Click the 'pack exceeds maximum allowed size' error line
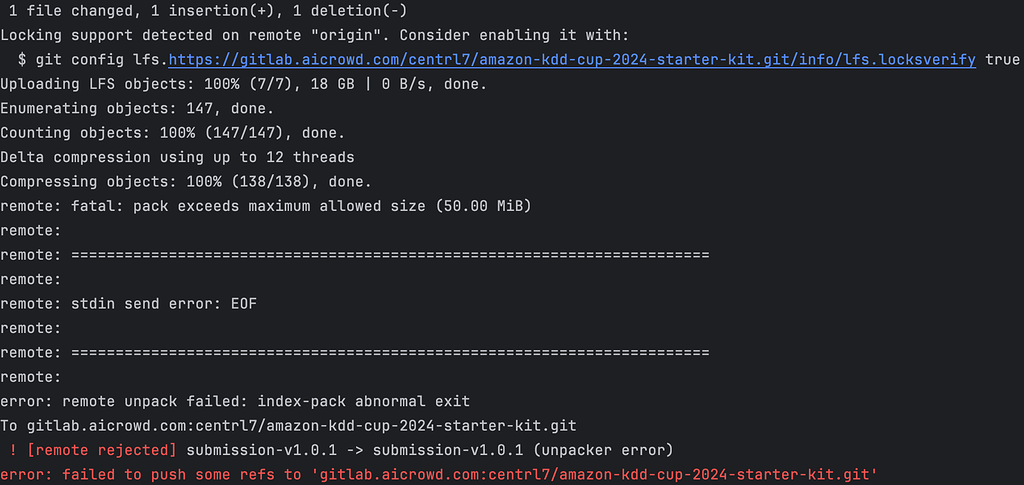Viewport: 1024px width, 485px height. [x=266, y=206]
